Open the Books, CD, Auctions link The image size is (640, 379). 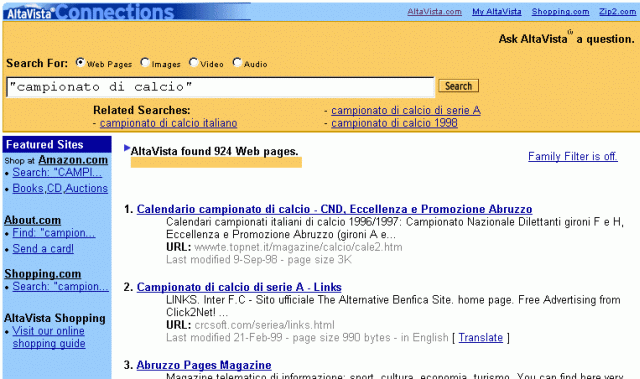pyautogui.click(x=60, y=188)
